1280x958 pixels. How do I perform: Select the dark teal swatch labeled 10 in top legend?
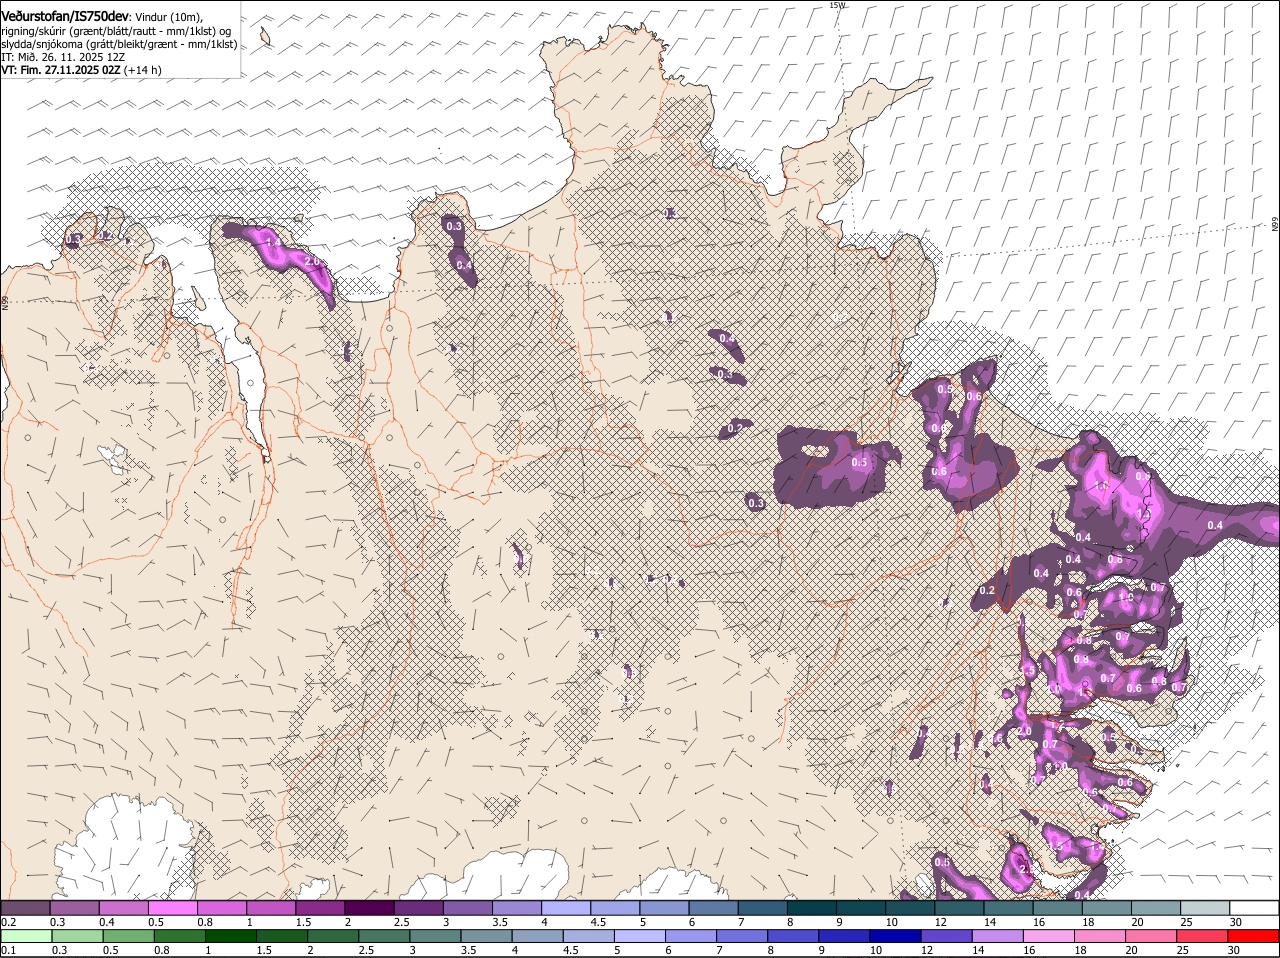[909, 907]
